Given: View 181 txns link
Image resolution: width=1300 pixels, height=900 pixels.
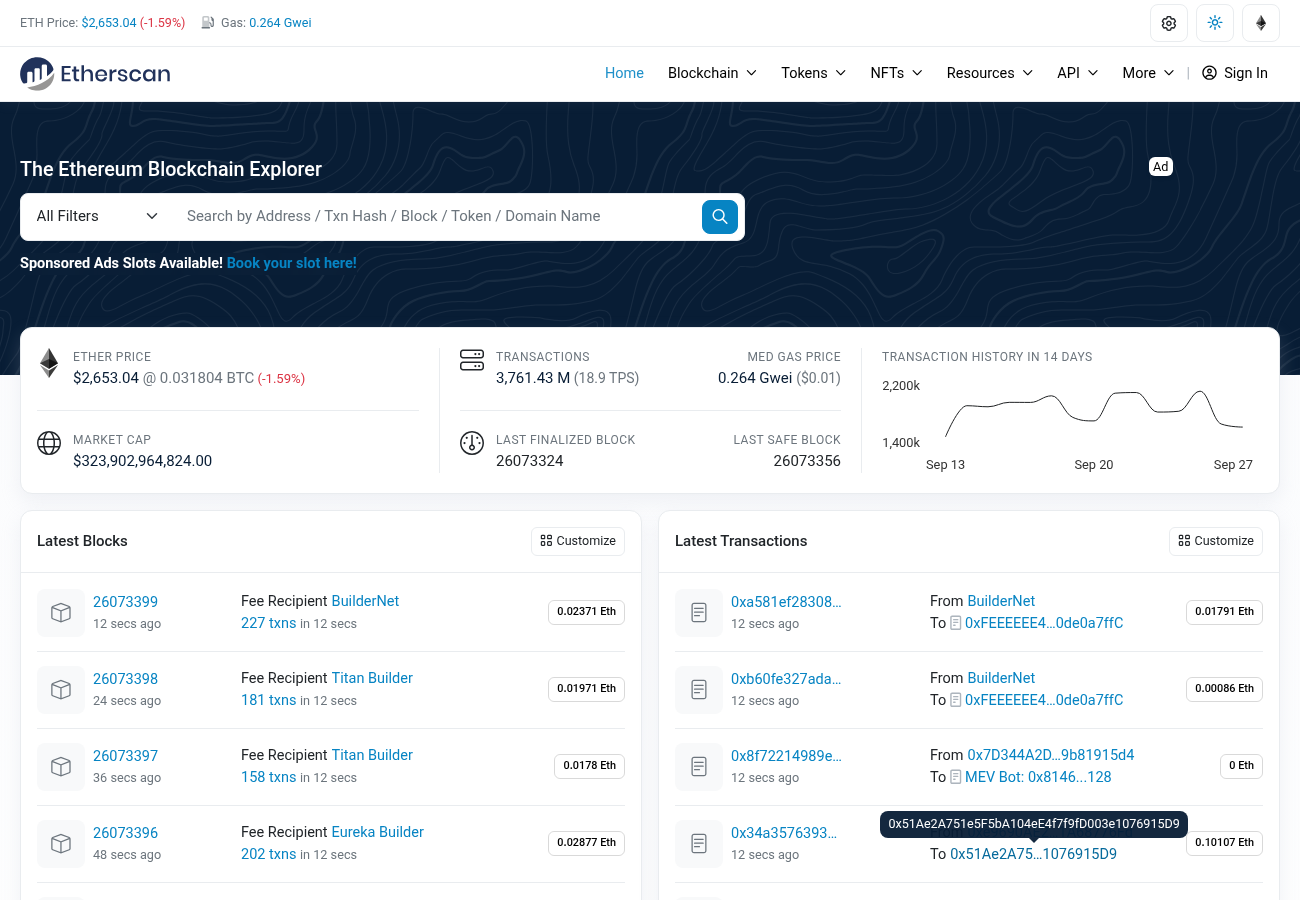Looking at the screenshot, I should (268, 700).
